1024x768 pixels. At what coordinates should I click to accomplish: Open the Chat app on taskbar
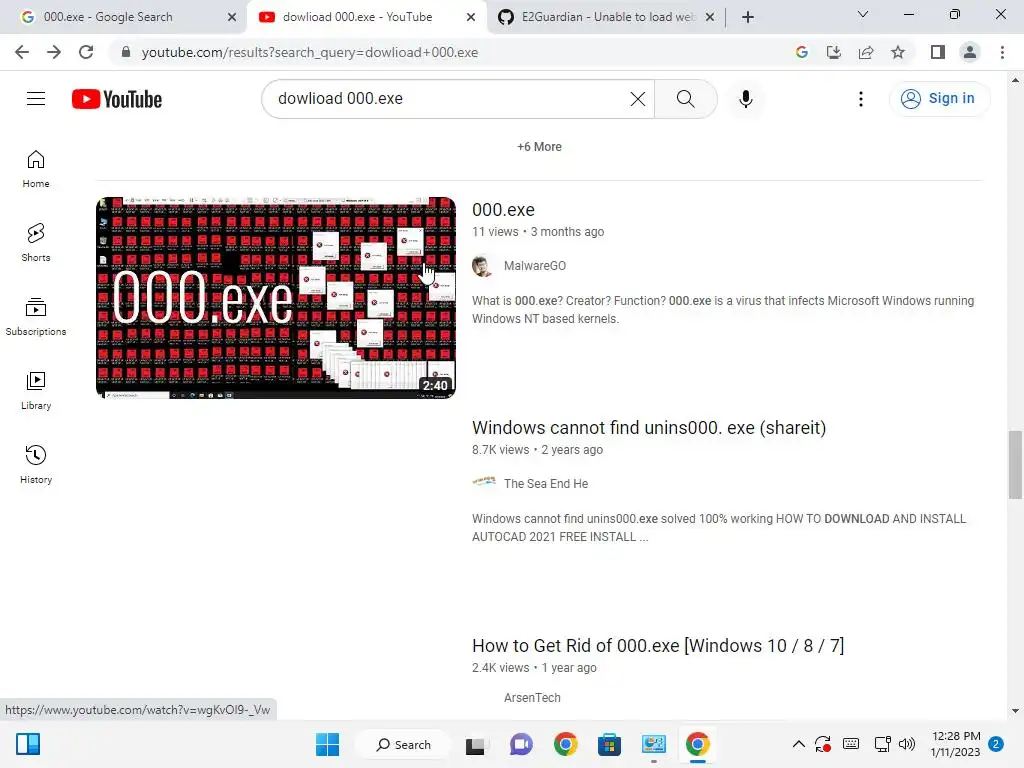(x=520, y=744)
